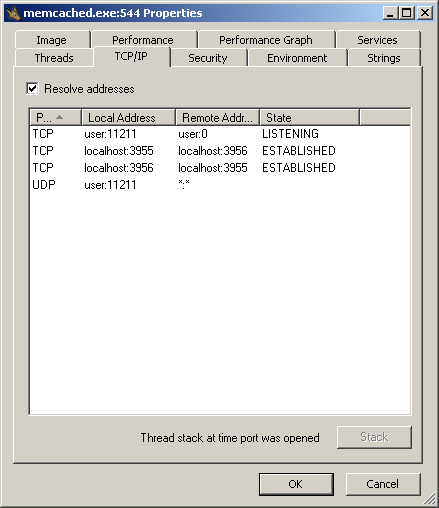Select the localhost:3956 local address cell
This screenshot has width=439, height=508.
click(x=119, y=168)
